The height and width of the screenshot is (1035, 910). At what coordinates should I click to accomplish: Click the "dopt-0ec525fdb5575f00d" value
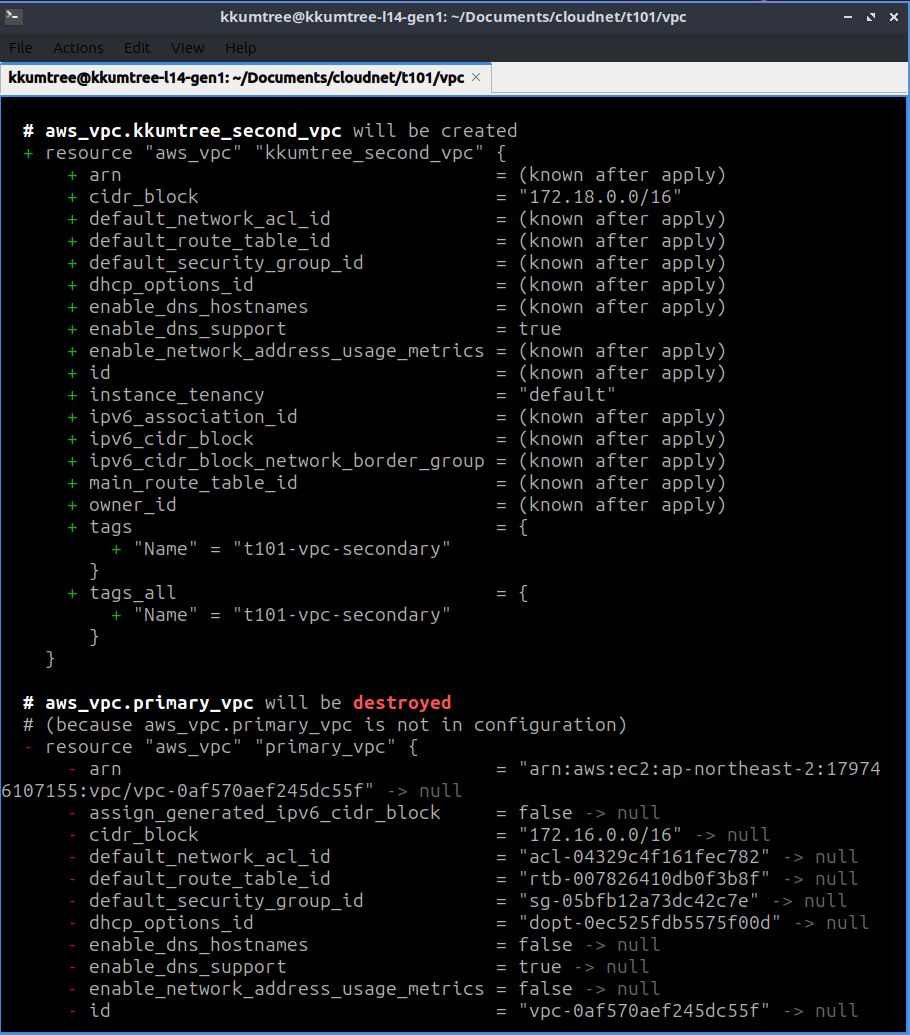(x=649, y=923)
